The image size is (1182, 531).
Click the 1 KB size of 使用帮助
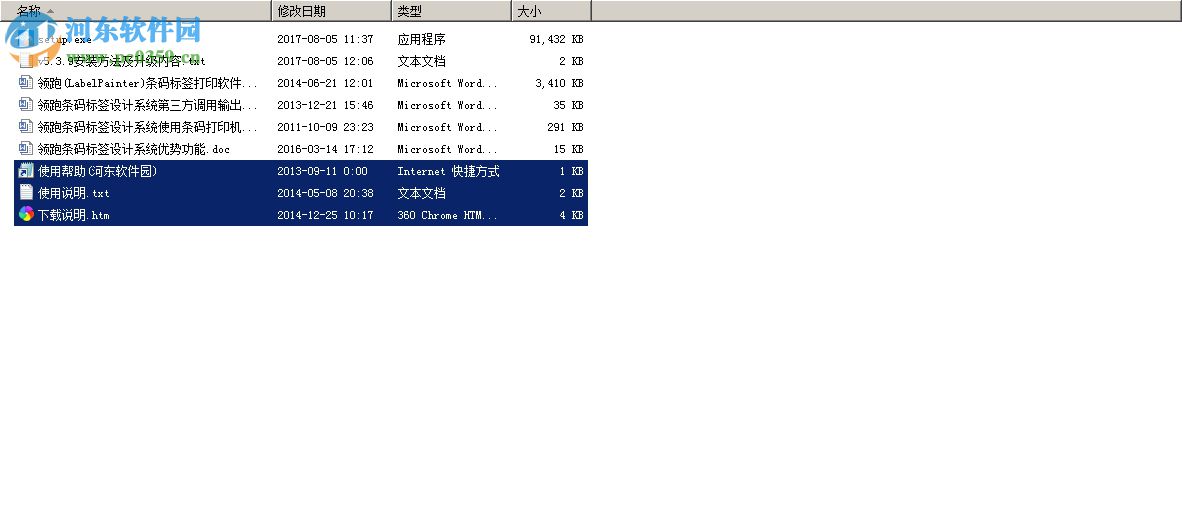571,171
